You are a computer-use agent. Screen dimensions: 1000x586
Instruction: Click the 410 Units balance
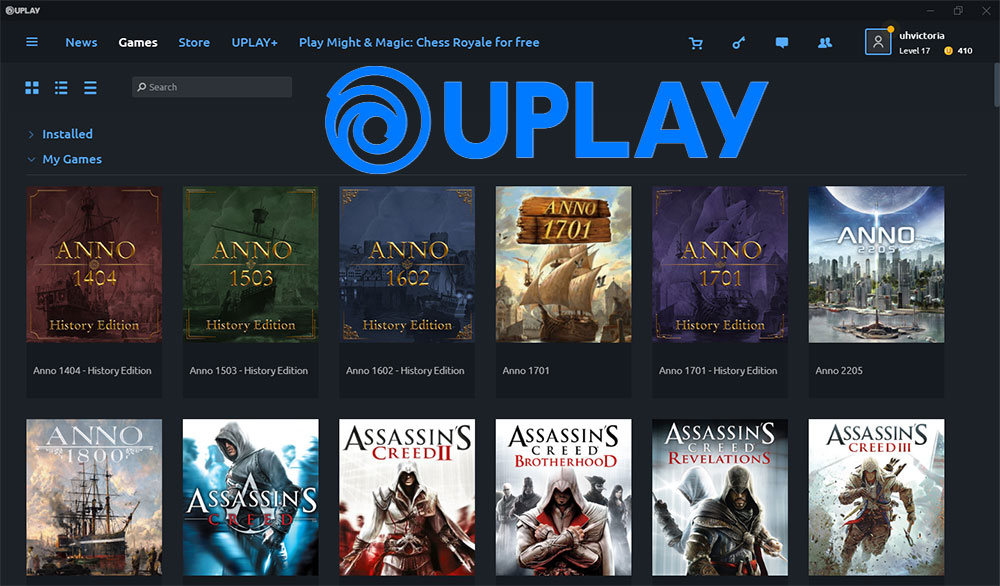[965, 51]
